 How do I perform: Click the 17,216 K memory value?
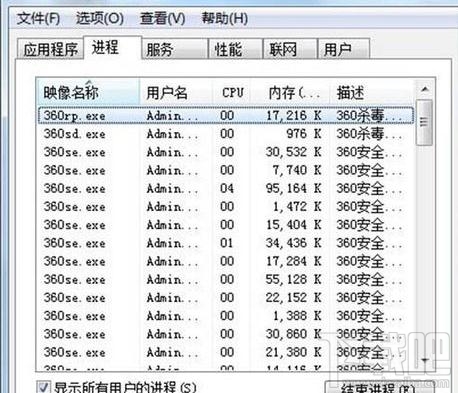click(294, 116)
